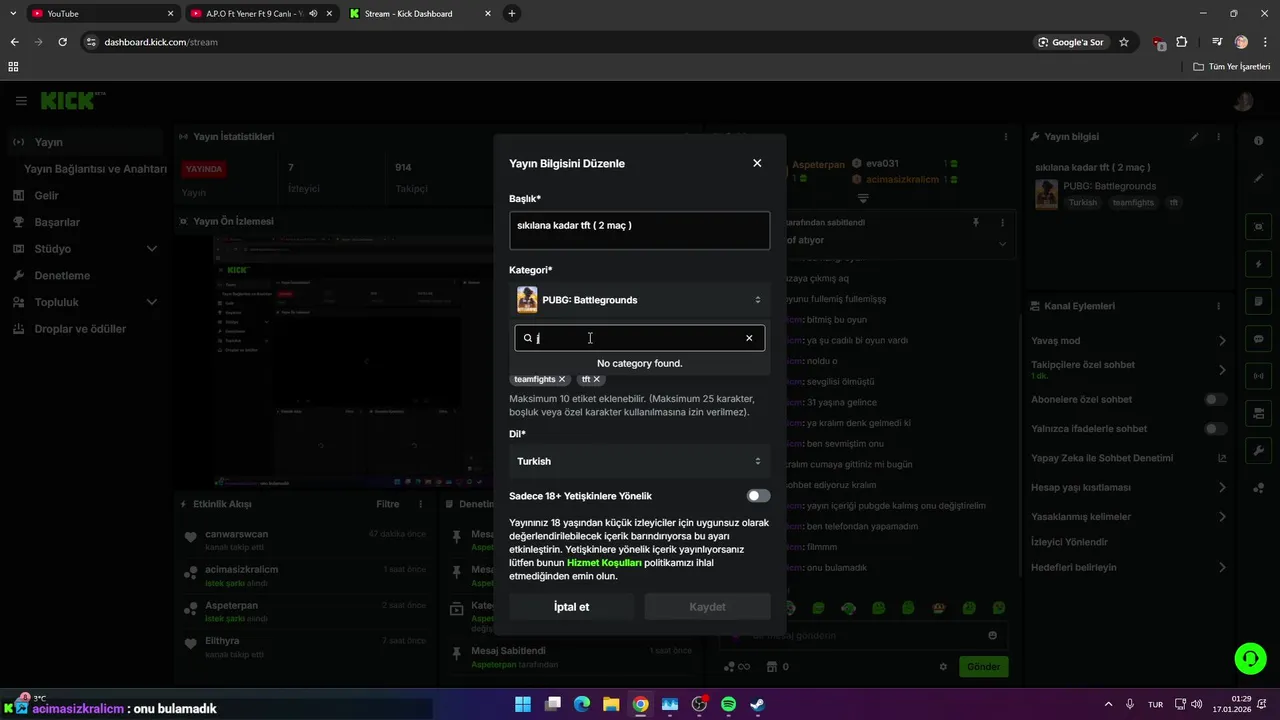Image resolution: width=1280 pixels, height=720 pixels.
Task: Open Etkinlik Akışı options menu
Action: [421, 504]
